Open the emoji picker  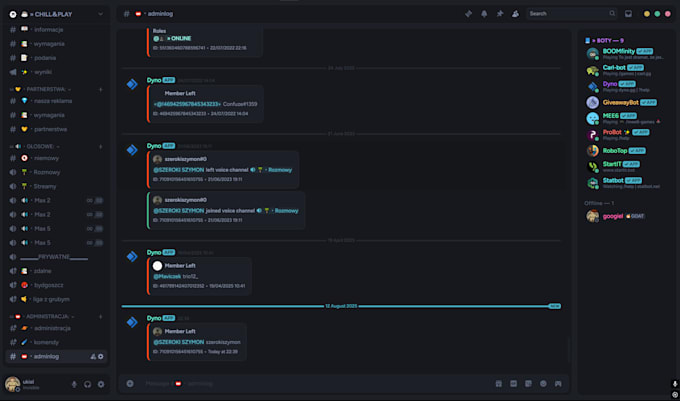pos(543,384)
